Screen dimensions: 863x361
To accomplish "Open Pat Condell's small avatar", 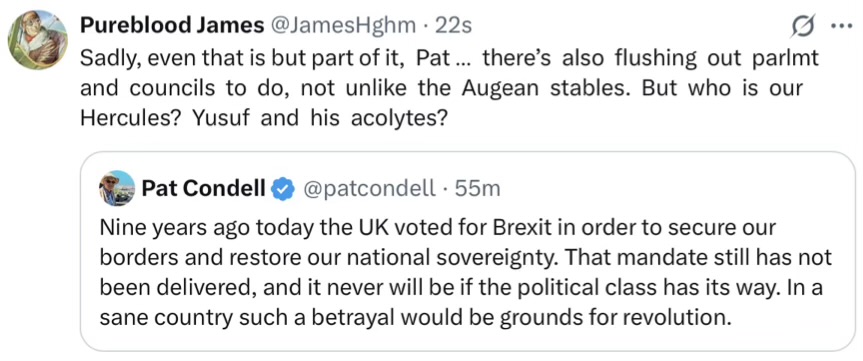I will pos(117,188).
